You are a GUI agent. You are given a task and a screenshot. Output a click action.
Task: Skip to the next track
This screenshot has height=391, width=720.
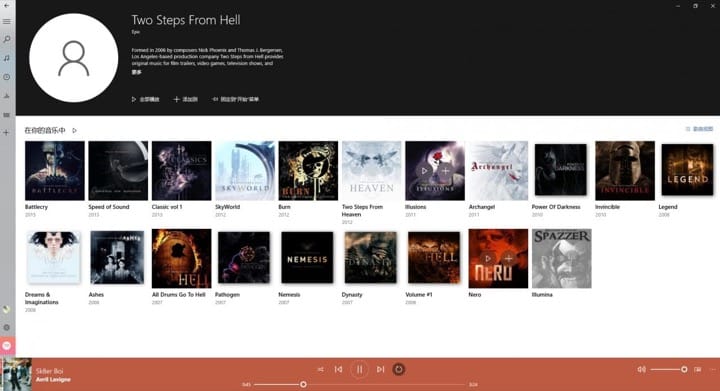tap(380, 369)
